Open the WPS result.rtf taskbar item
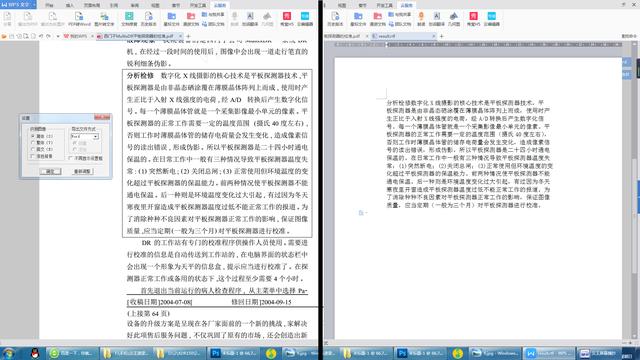Screen dimensions: 640x360 [x=549, y=353]
